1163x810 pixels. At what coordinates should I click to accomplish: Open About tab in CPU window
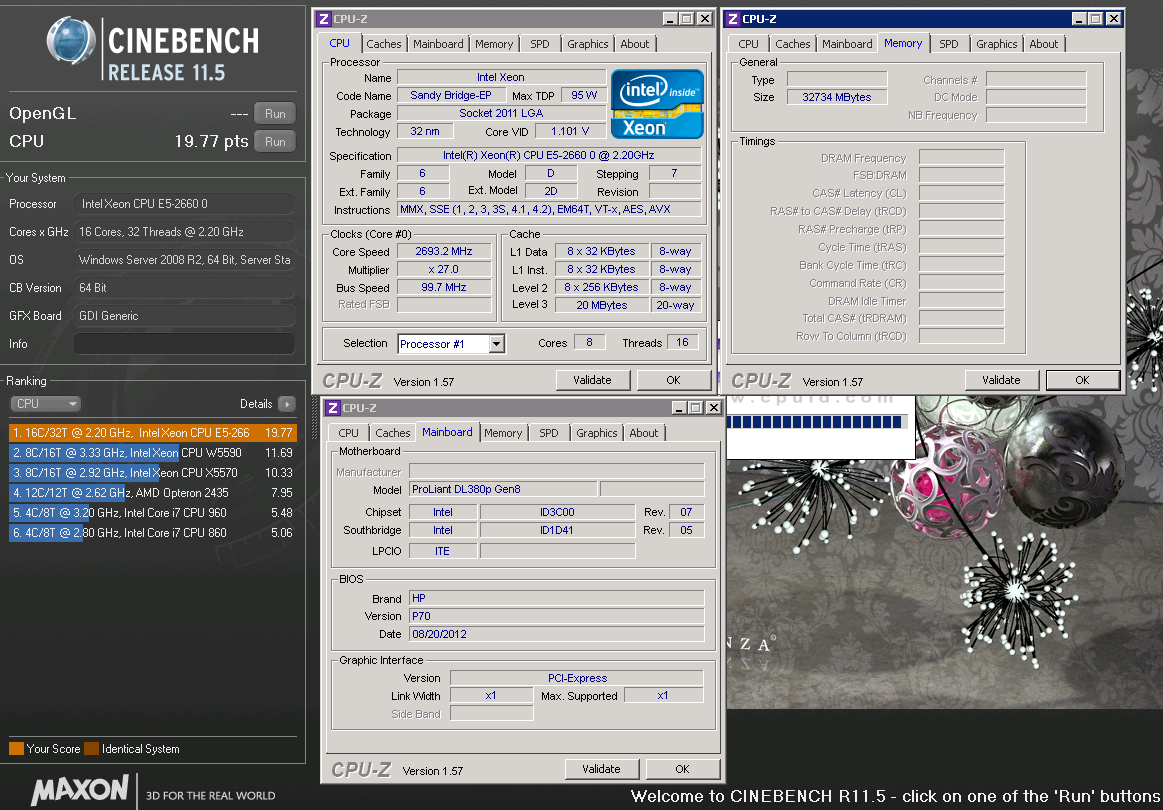[x=635, y=44]
